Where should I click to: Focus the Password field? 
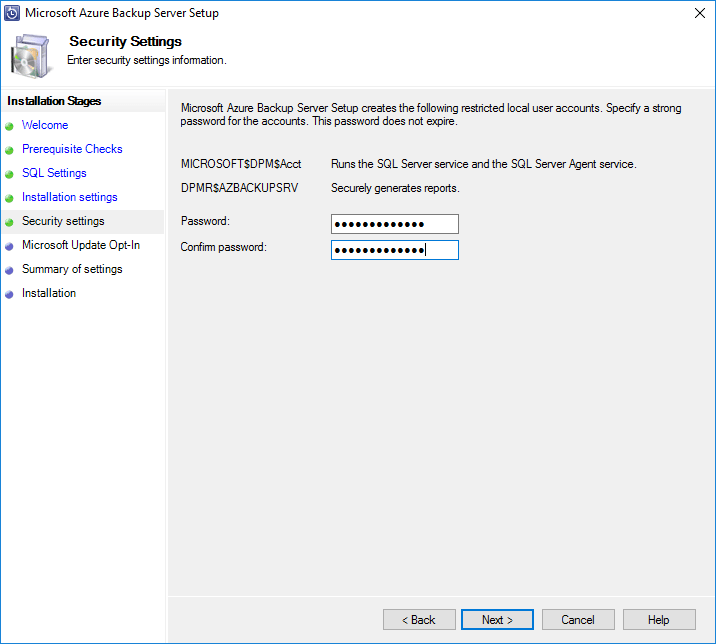point(395,224)
